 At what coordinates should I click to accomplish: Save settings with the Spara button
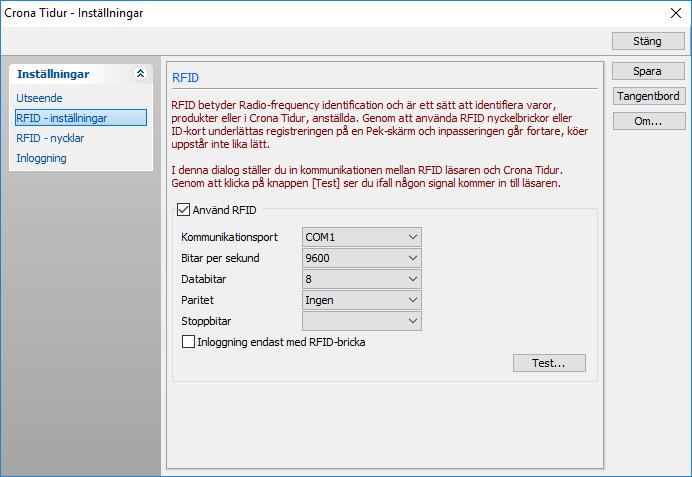pyautogui.click(x=648, y=71)
